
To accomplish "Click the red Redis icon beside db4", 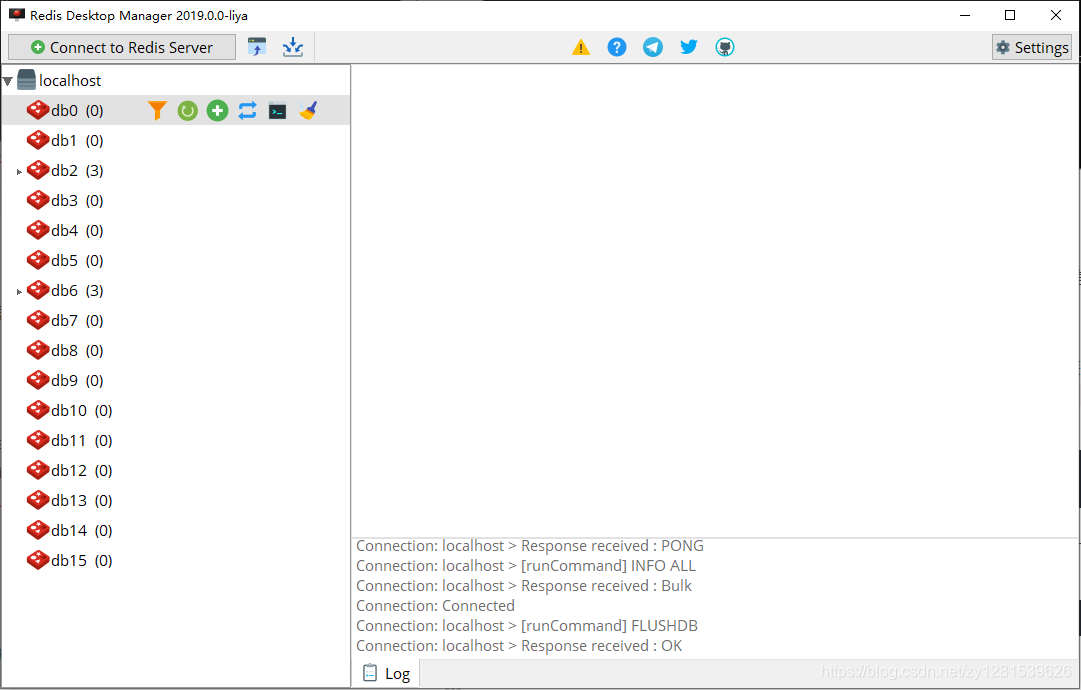I will [38, 230].
